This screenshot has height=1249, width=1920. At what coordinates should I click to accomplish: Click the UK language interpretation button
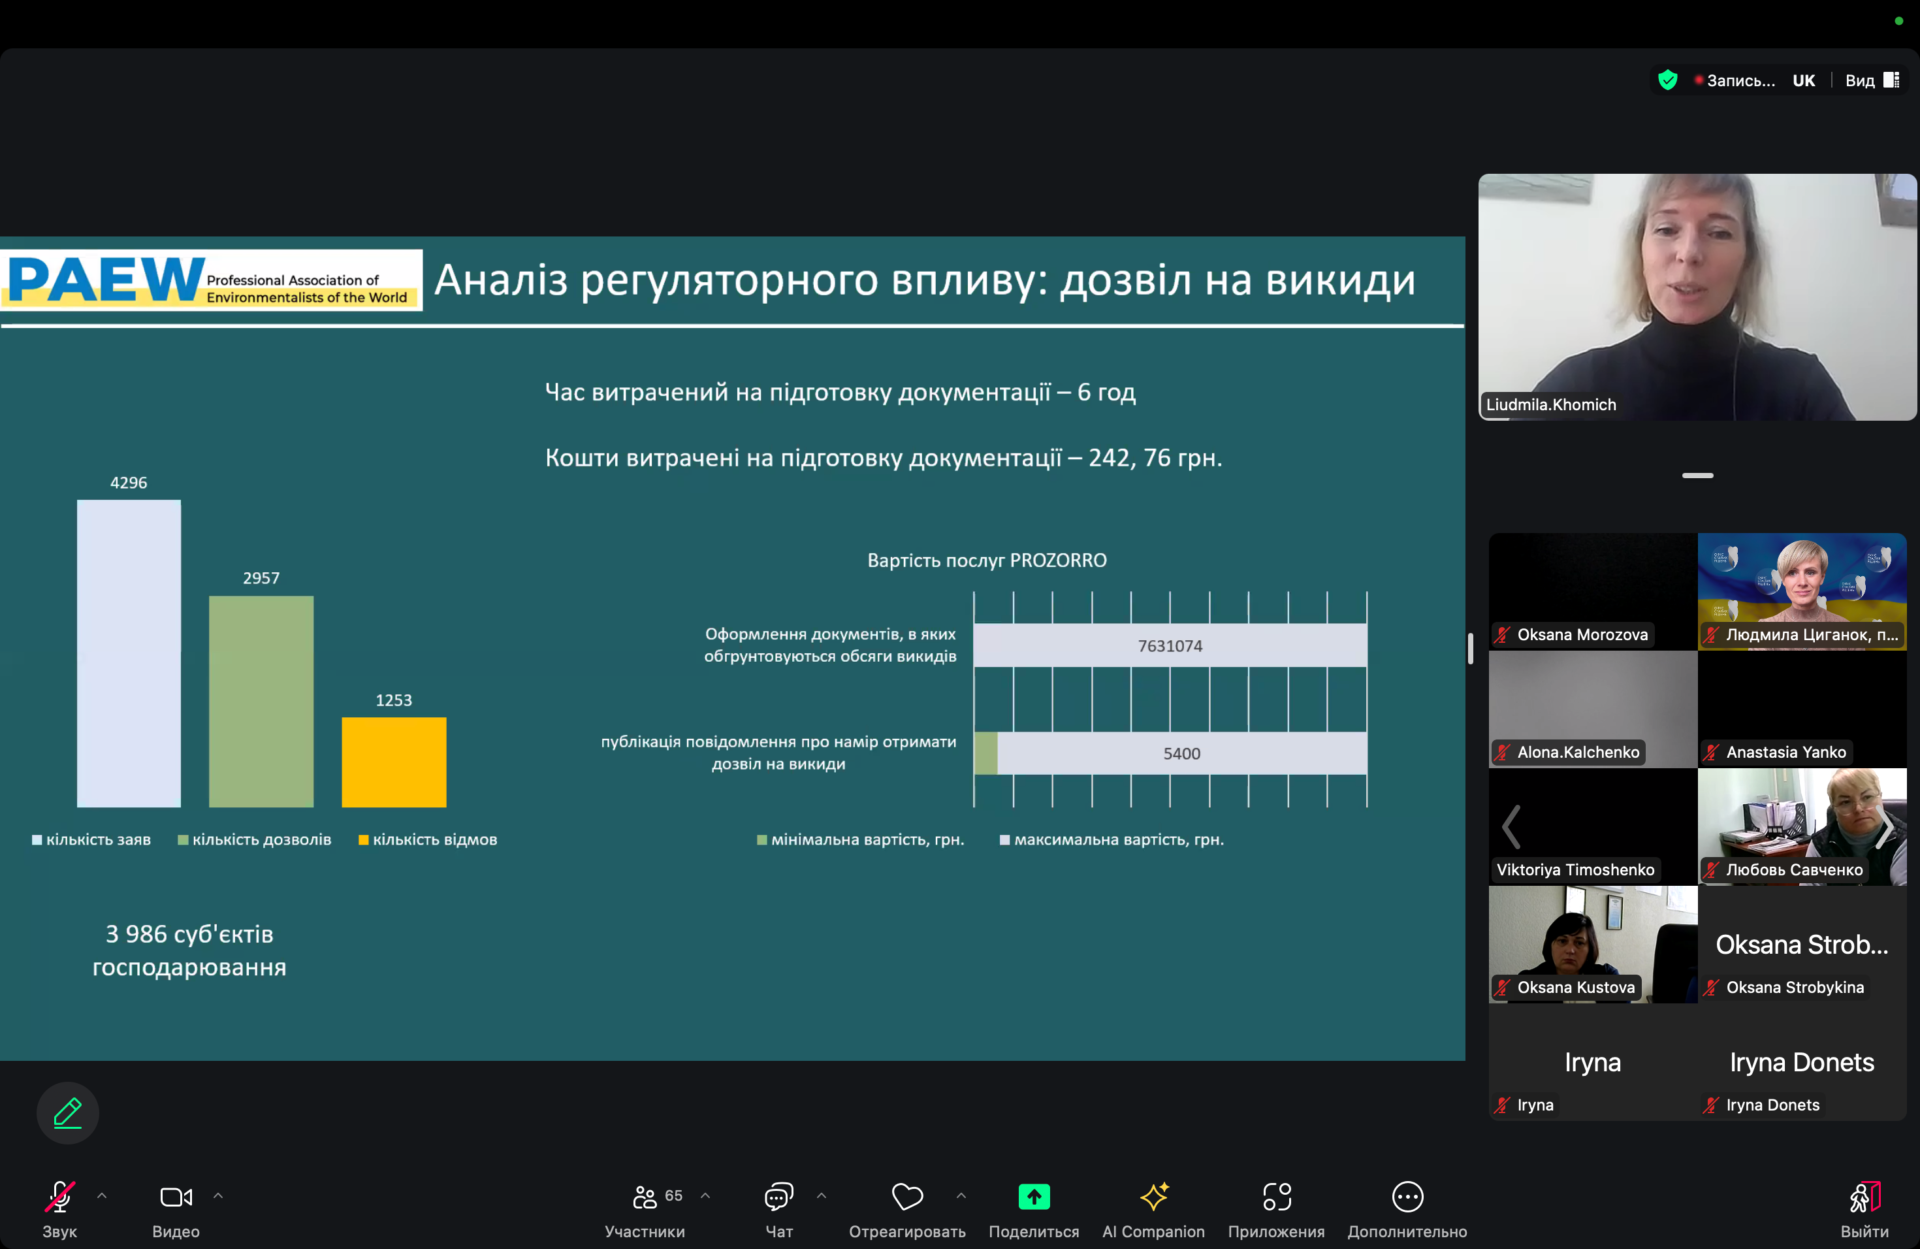pos(1803,80)
